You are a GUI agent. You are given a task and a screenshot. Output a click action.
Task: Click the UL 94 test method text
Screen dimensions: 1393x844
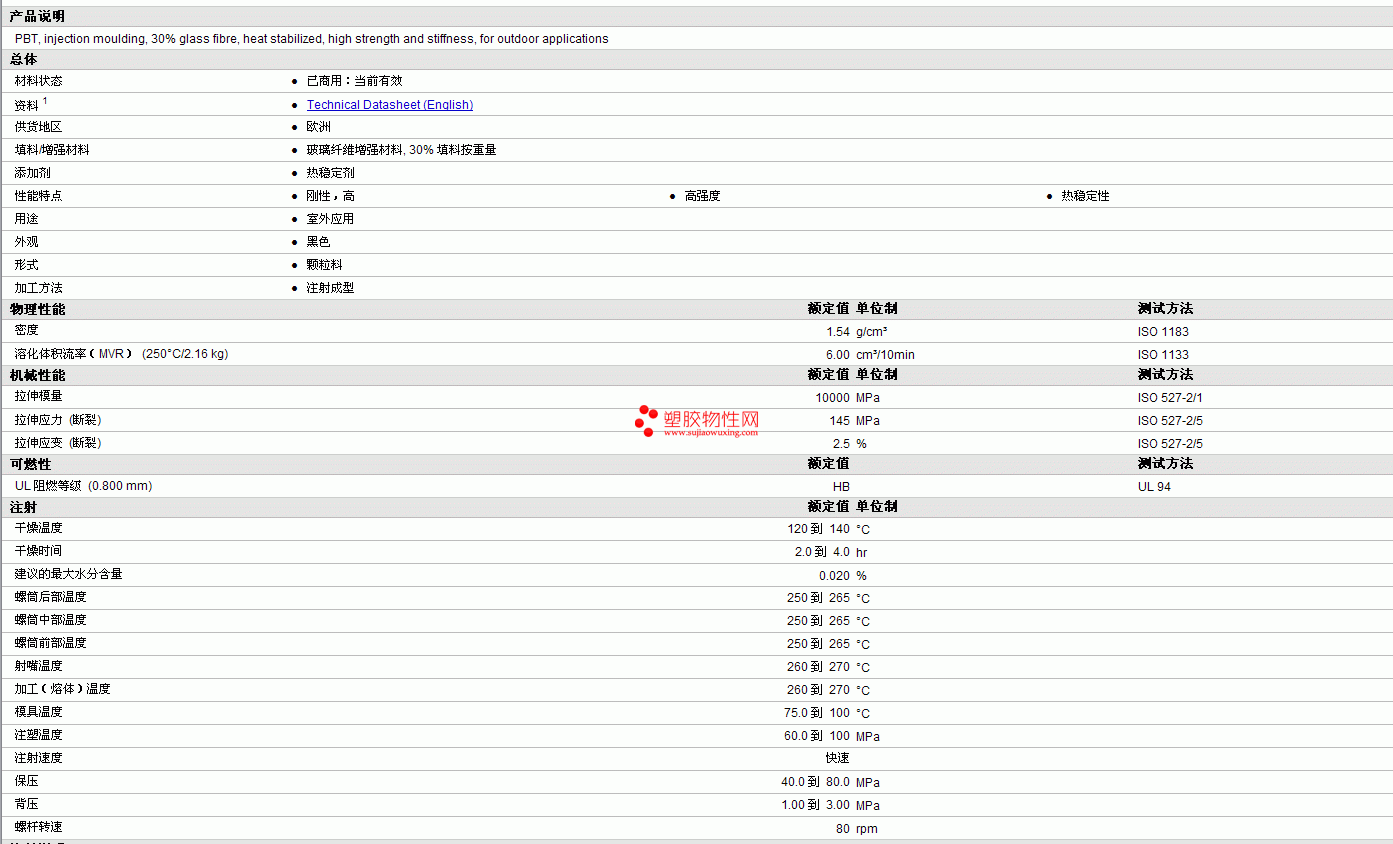point(1154,487)
